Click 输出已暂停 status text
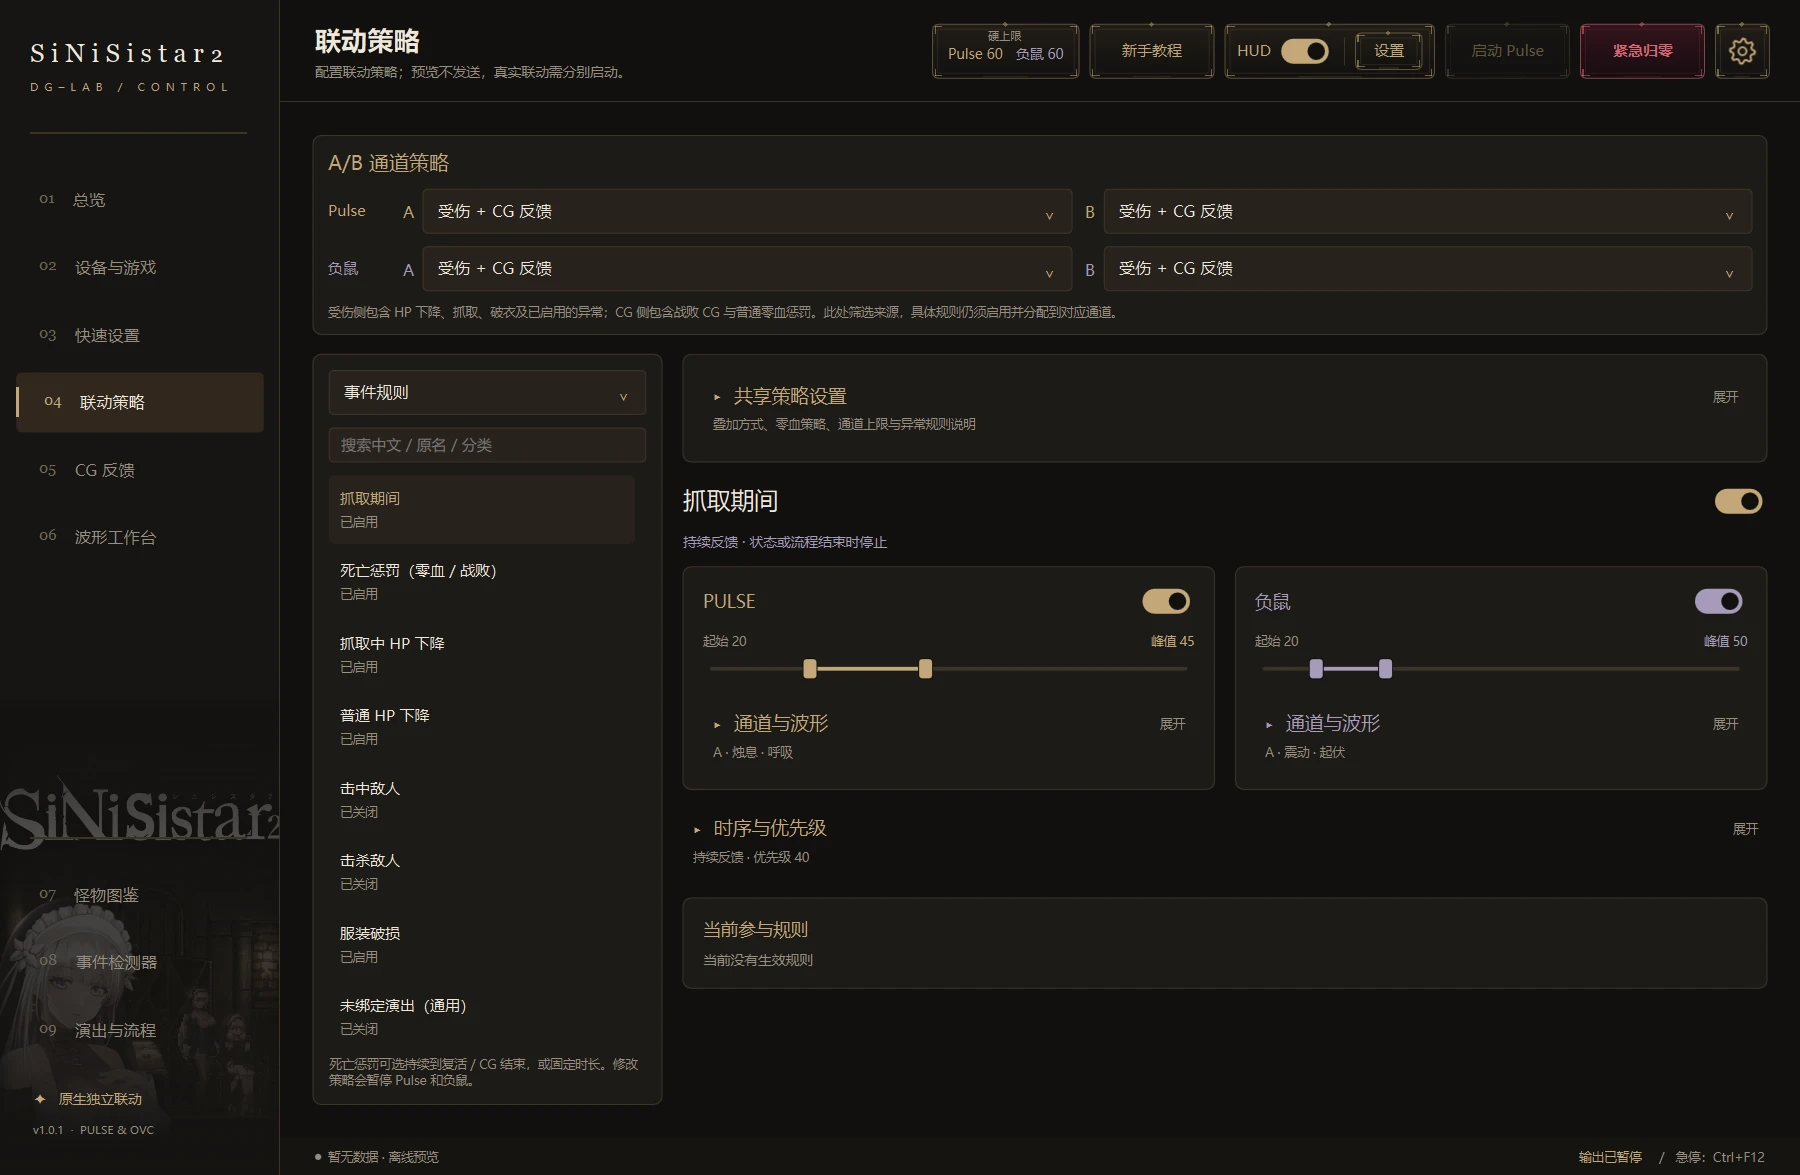 click(1610, 1157)
